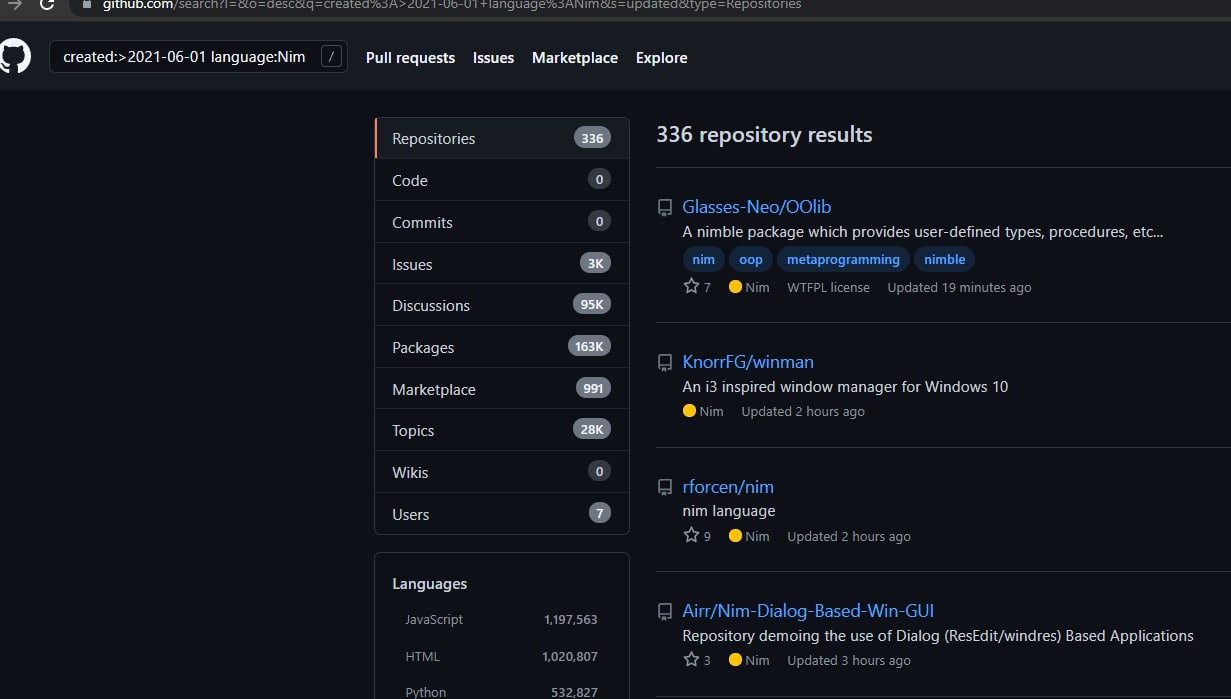Open Pull requests in the top navigation
The width and height of the screenshot is (1231, 699).
(x=410, y=58)
